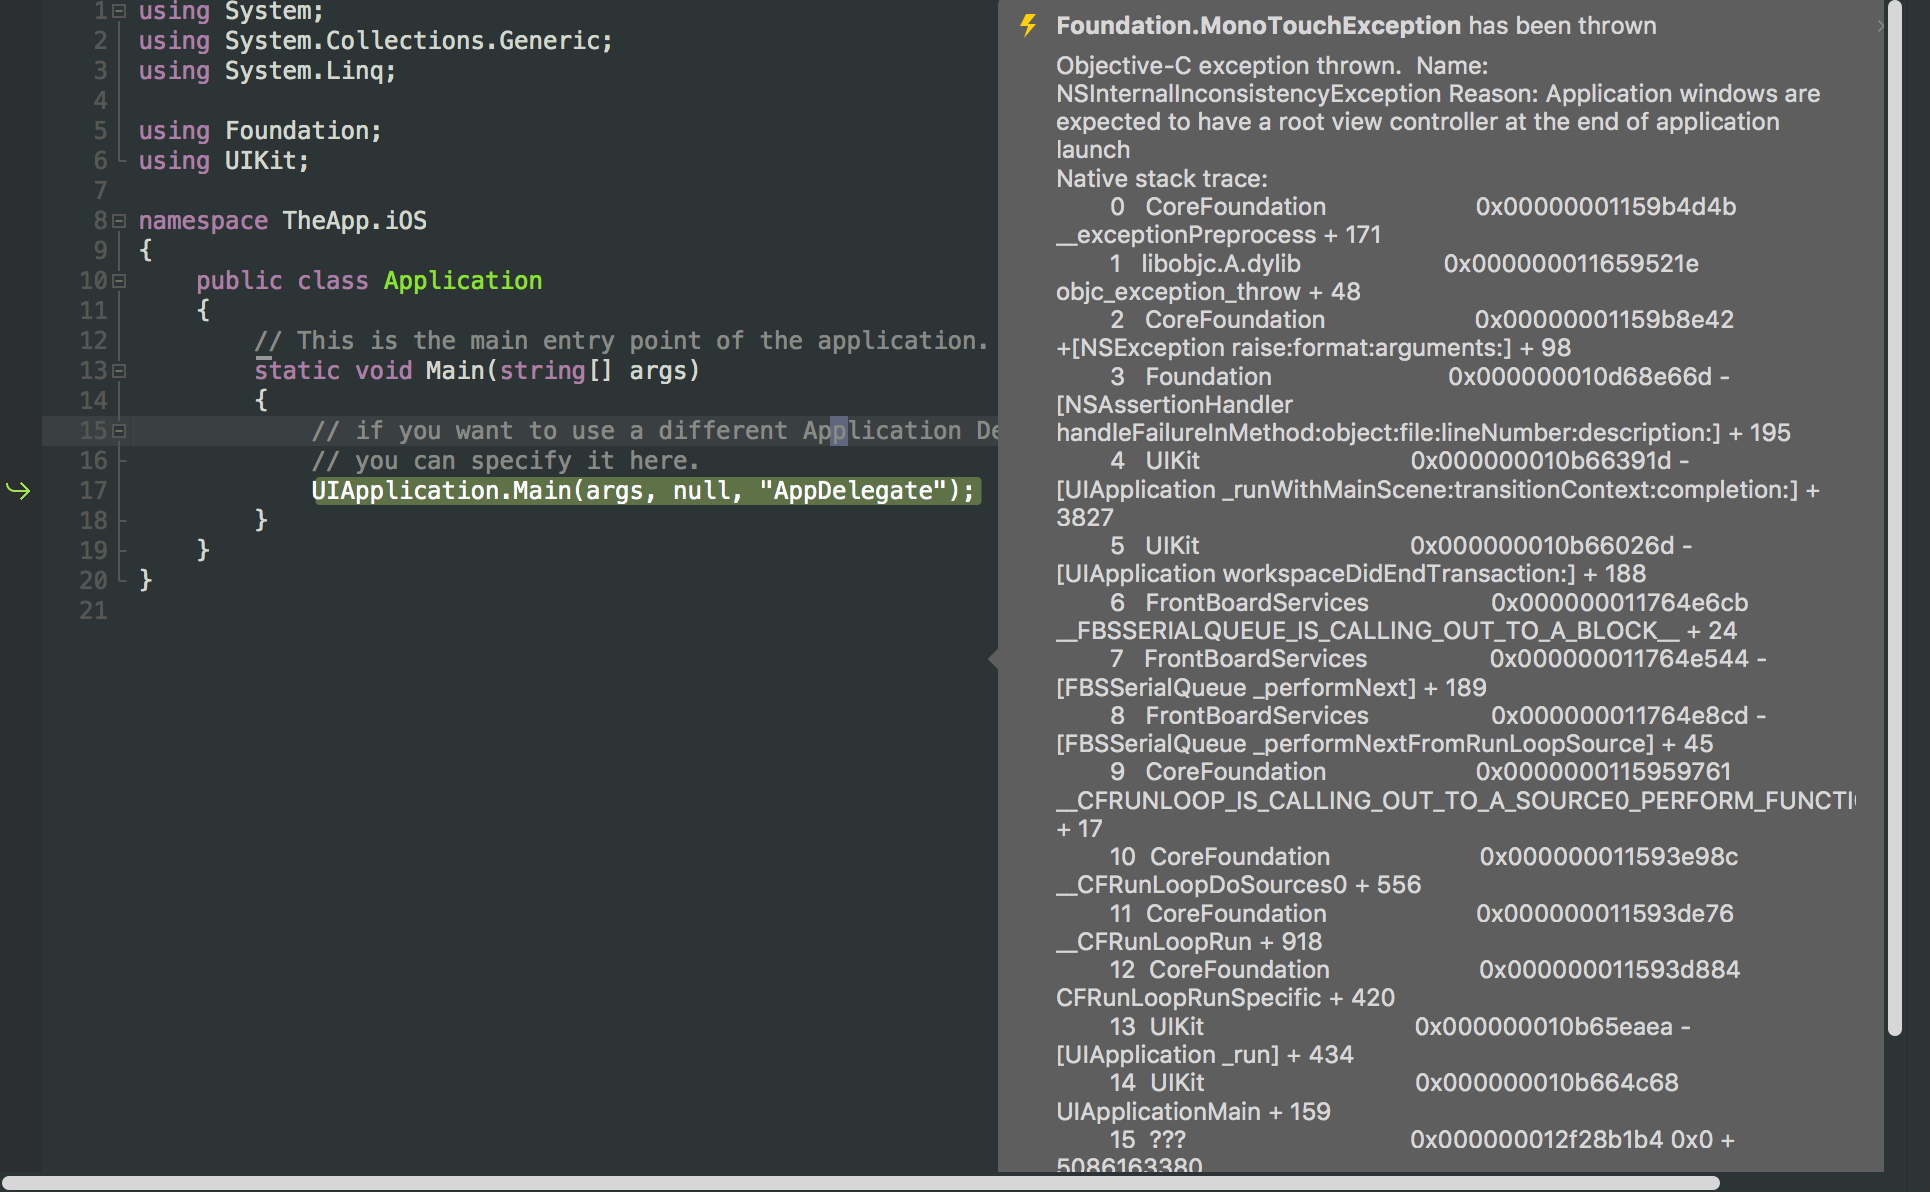This screenshot has width=1930, height=1192.
Task: Click the editor horizontal scrollbar
Action: (x=860, y=1183)
